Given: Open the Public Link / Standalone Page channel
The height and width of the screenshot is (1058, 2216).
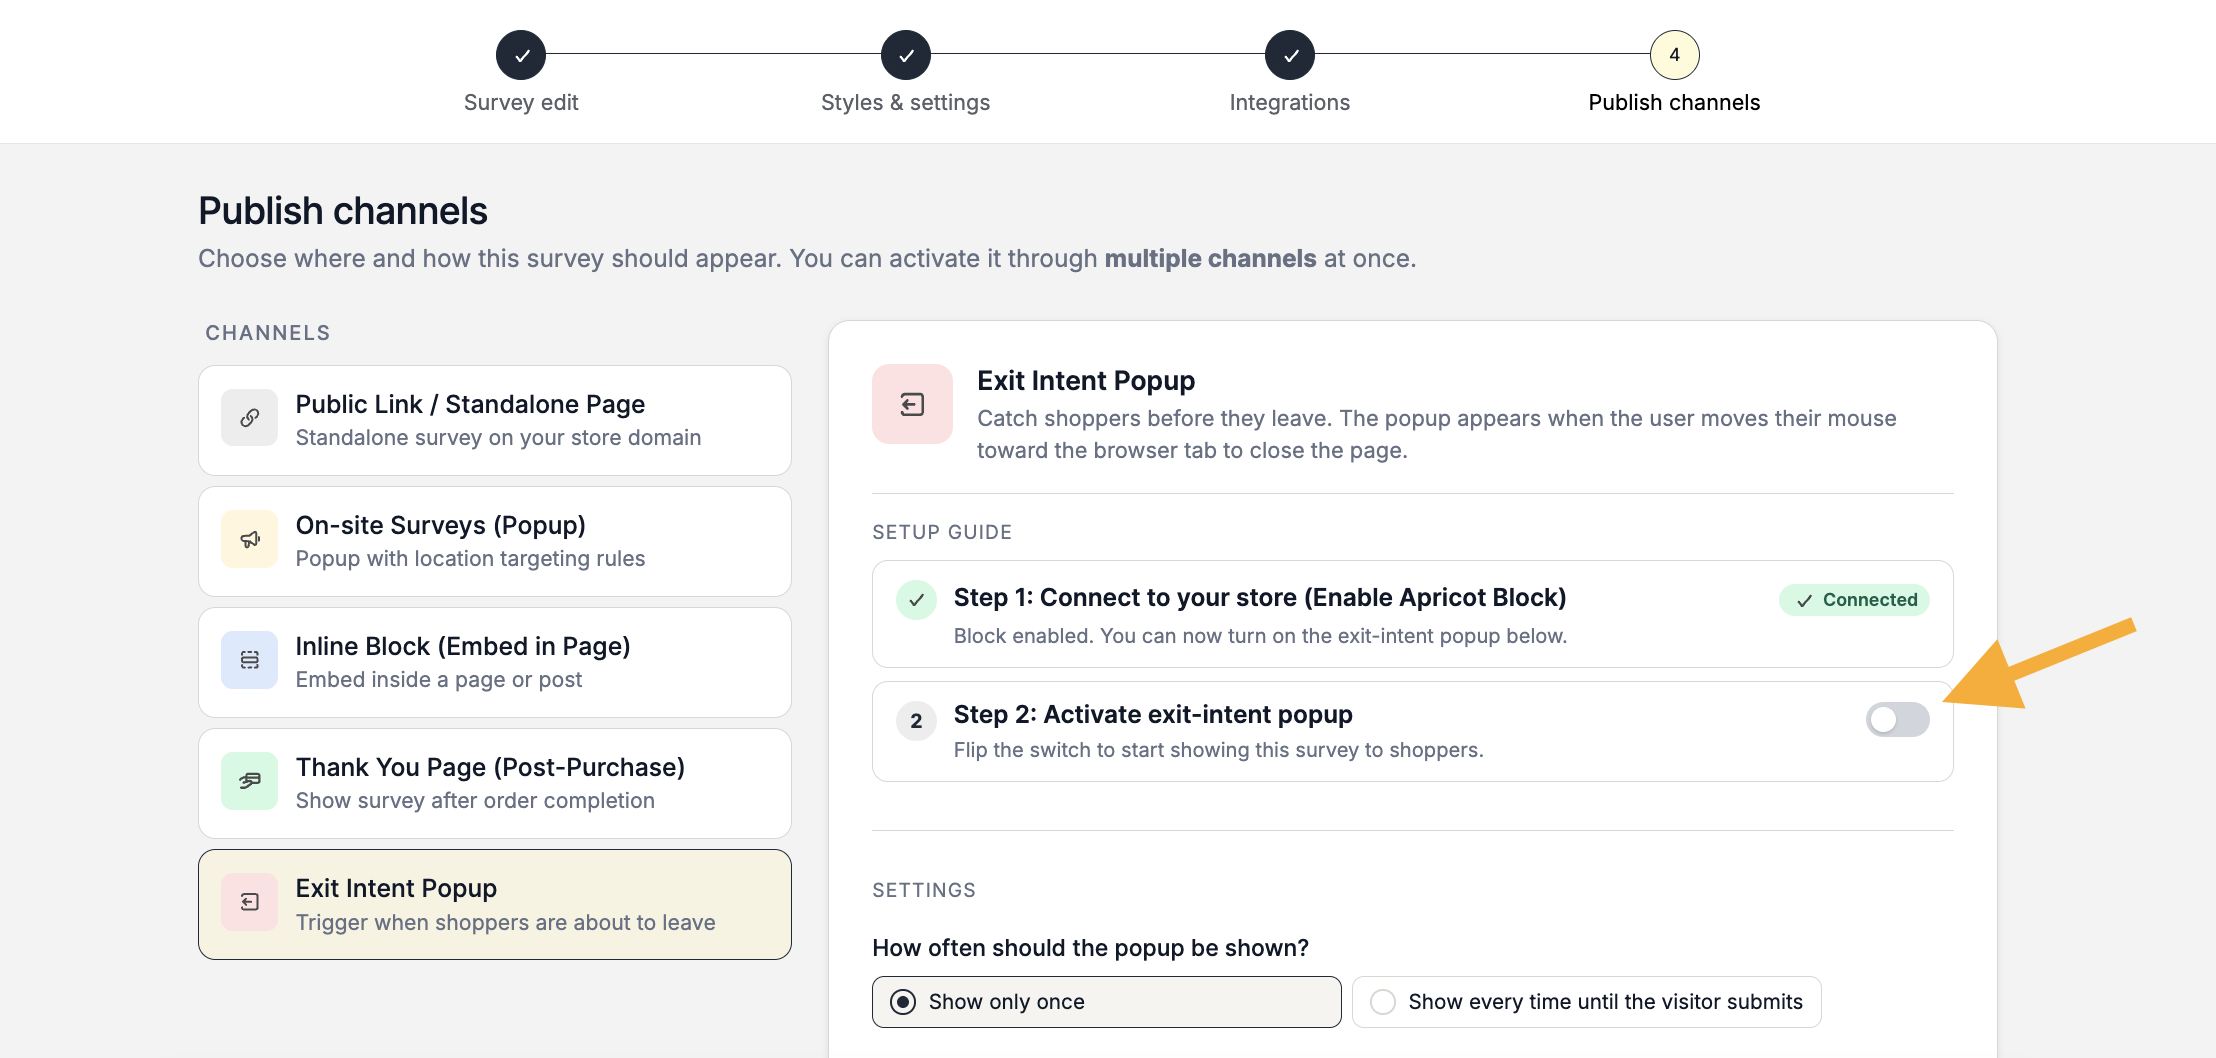Looking at the screenshot, I should 495,420.
